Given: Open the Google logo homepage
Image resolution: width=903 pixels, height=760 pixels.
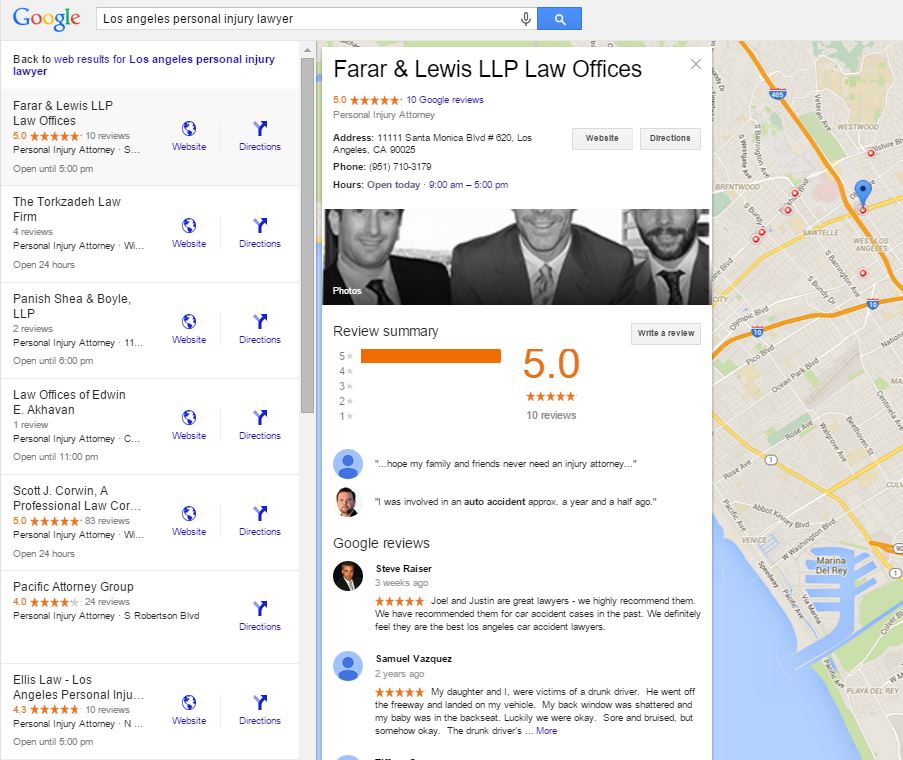Looking at the screenshot, I should (x=47, y=19).
